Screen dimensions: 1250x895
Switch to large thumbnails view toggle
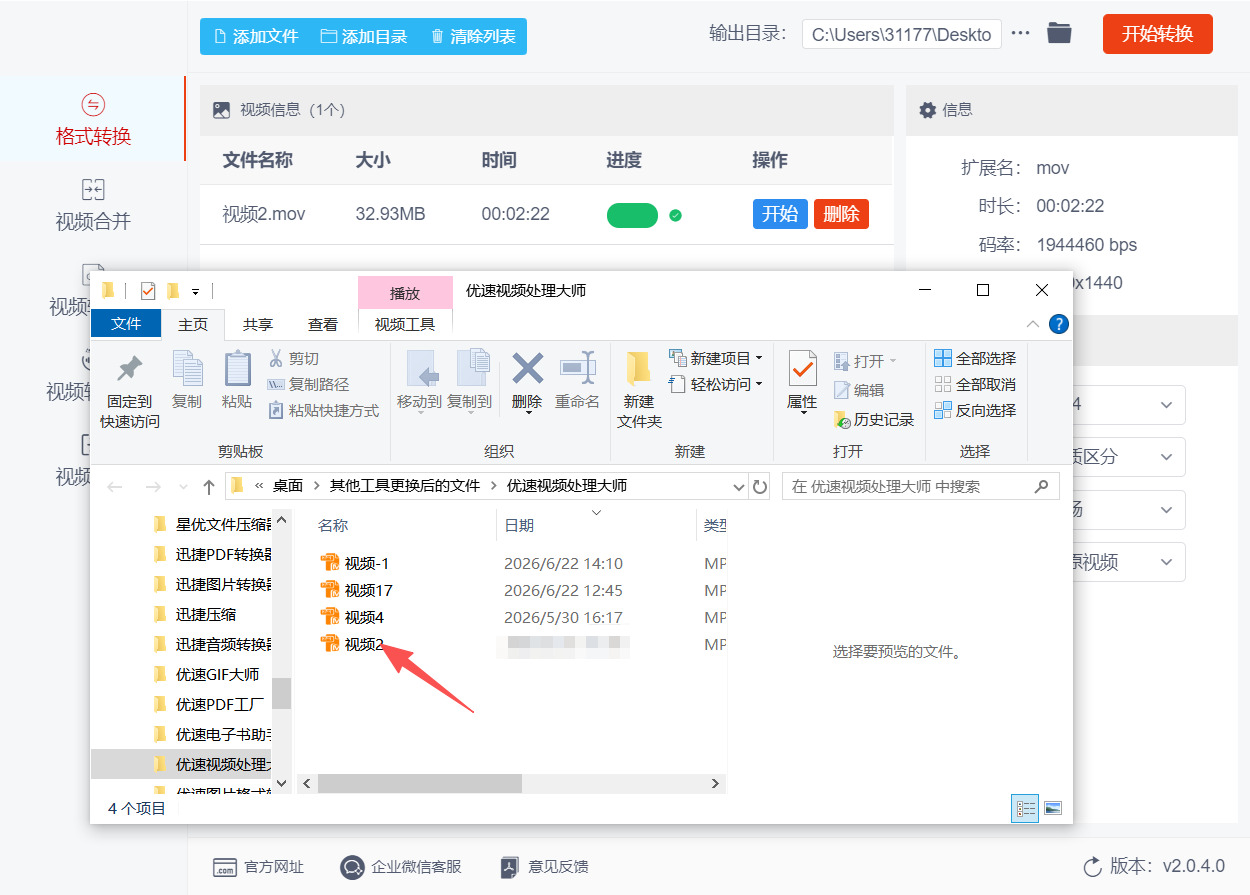[1052, 808]
